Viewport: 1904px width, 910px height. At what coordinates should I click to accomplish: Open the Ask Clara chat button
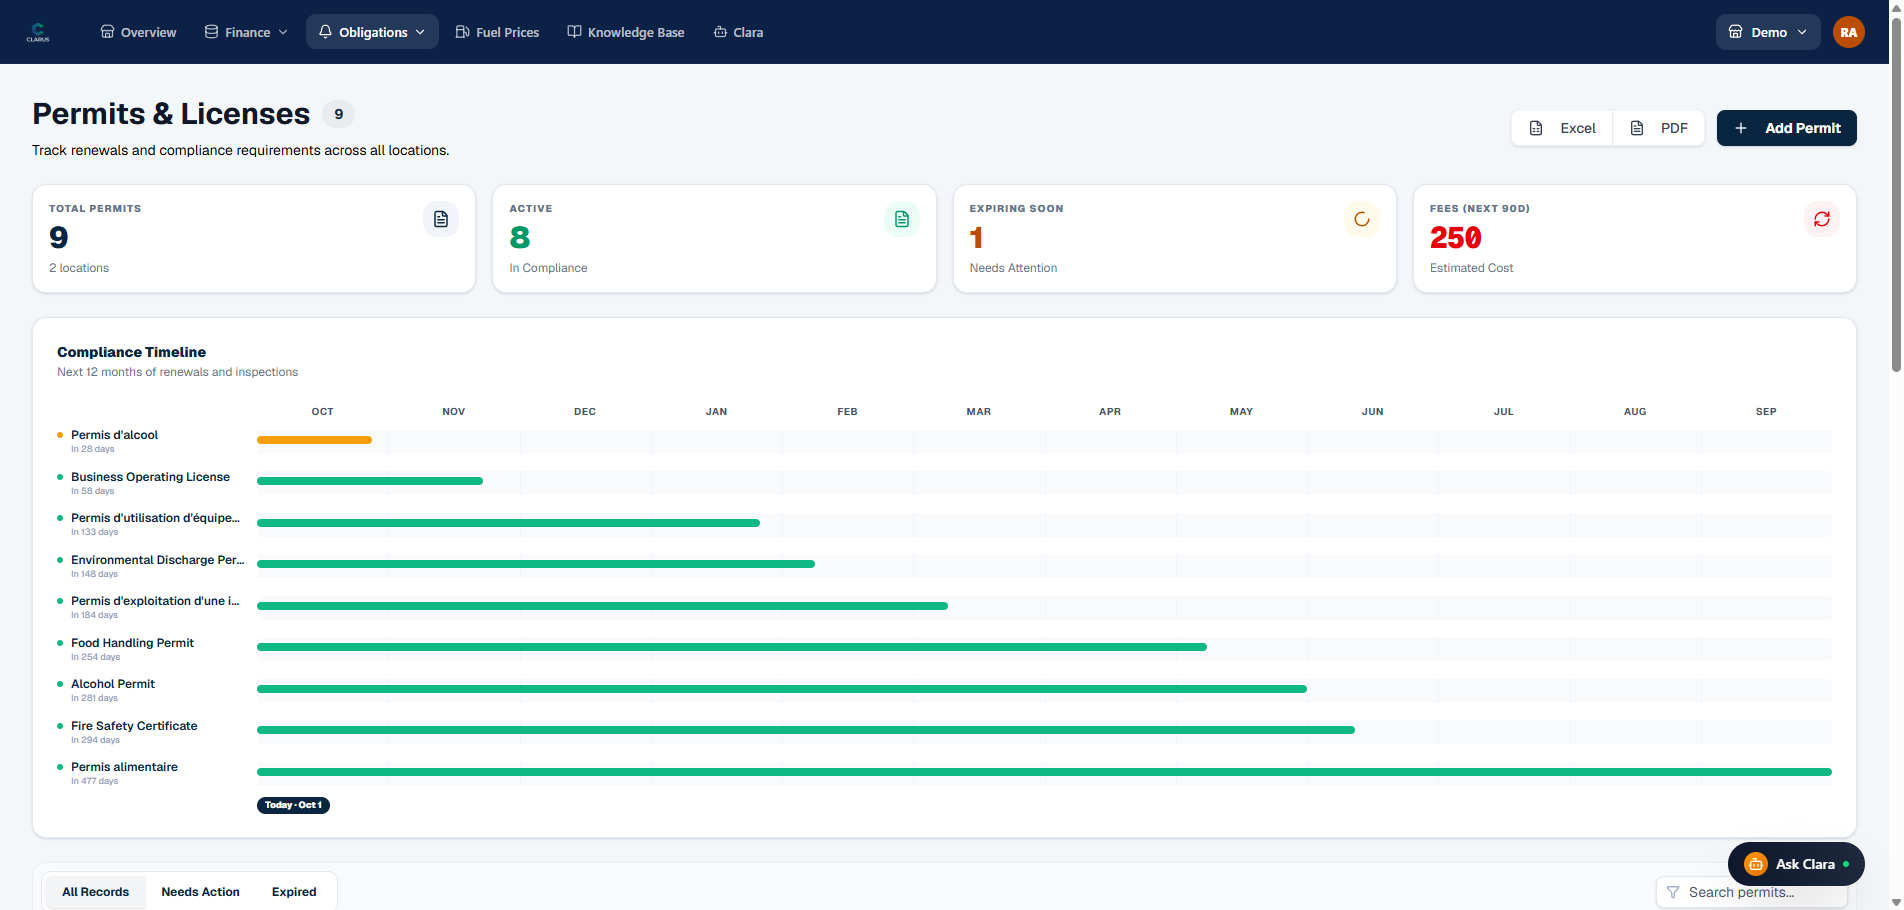tap(1796, 864)
